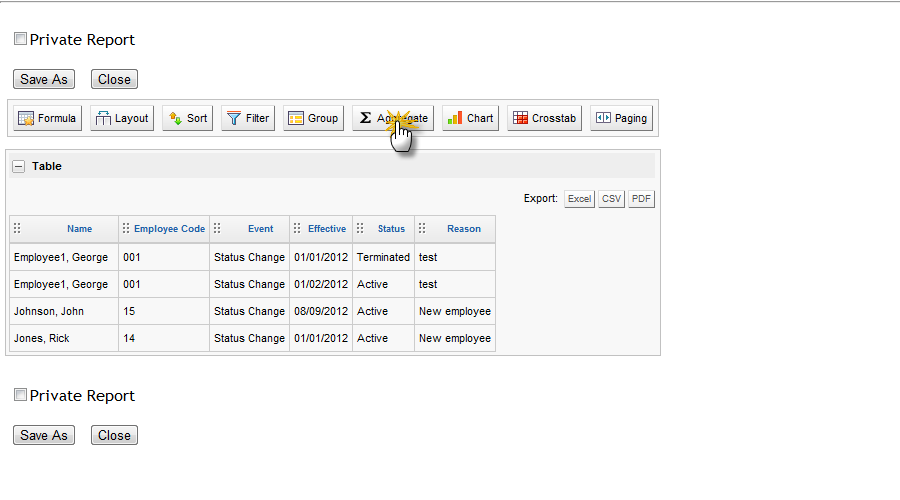Check the top Private Report checkbox
900x500 pixels.
click(x=20, y=38)
